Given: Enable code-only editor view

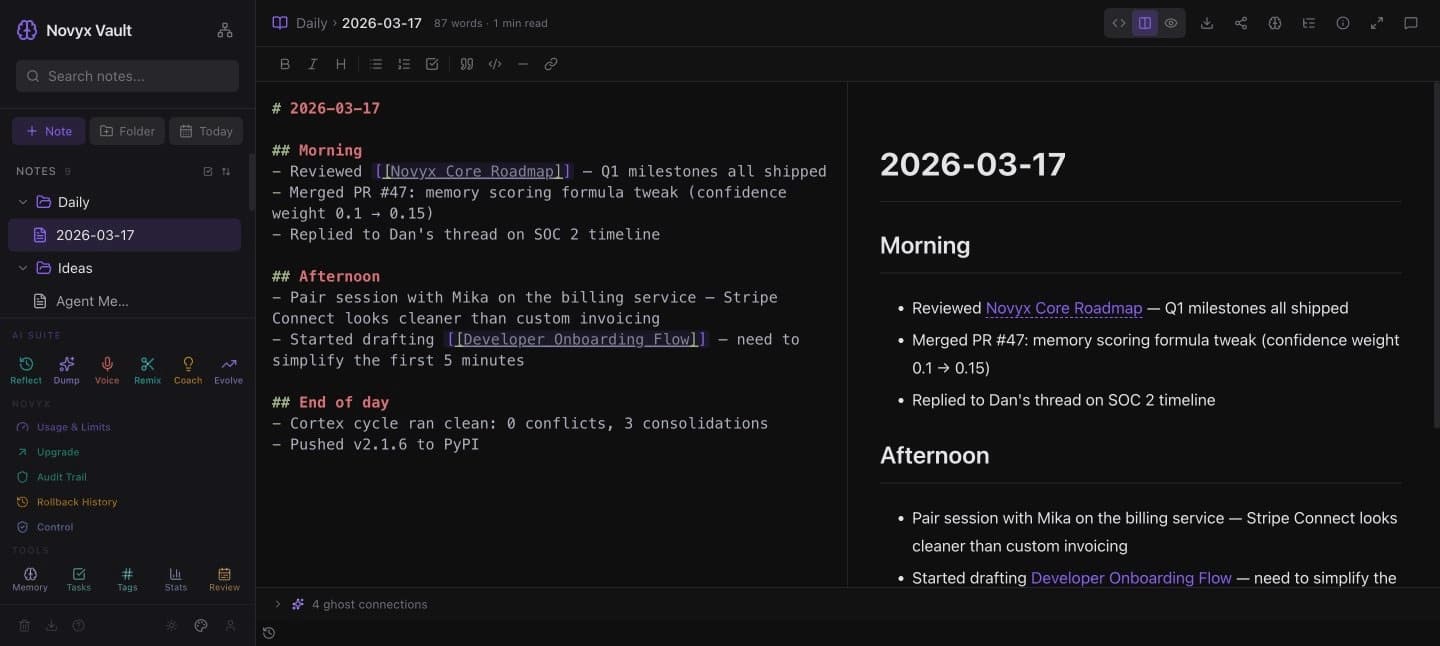Looking at the screenshot, I should [1117, 22].
